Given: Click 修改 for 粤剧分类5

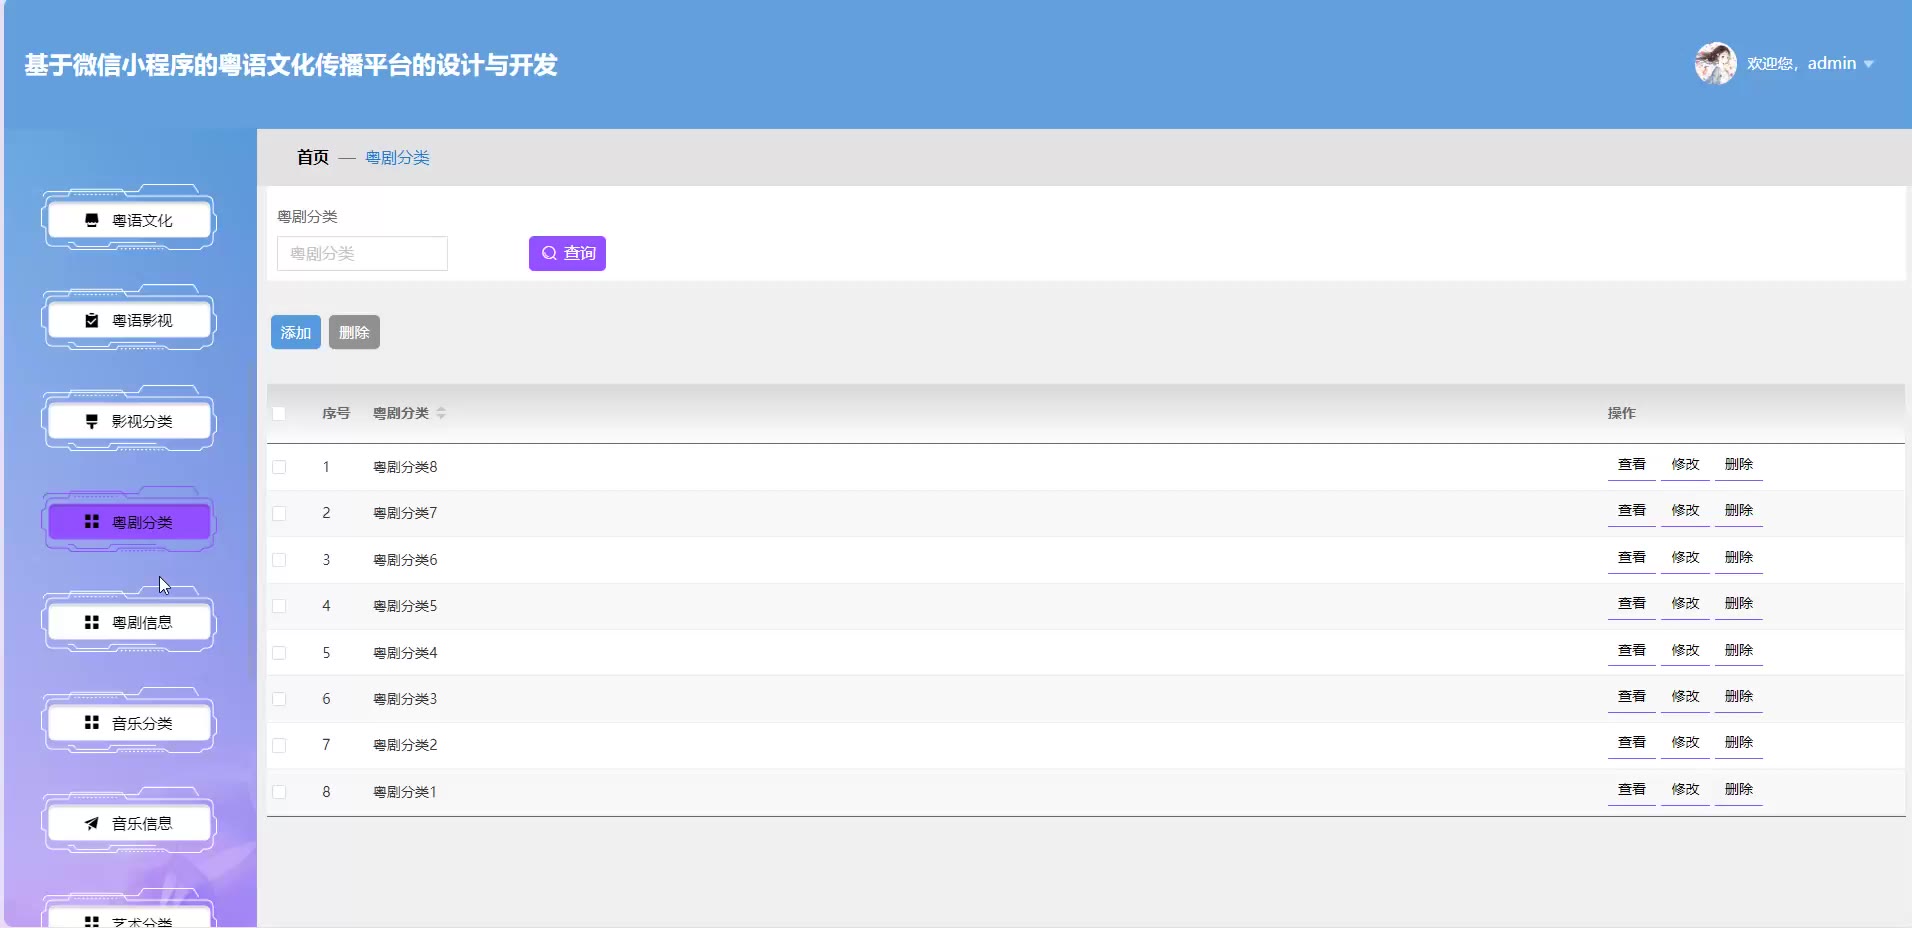Looking at the screenshot, I should 1685,604.
